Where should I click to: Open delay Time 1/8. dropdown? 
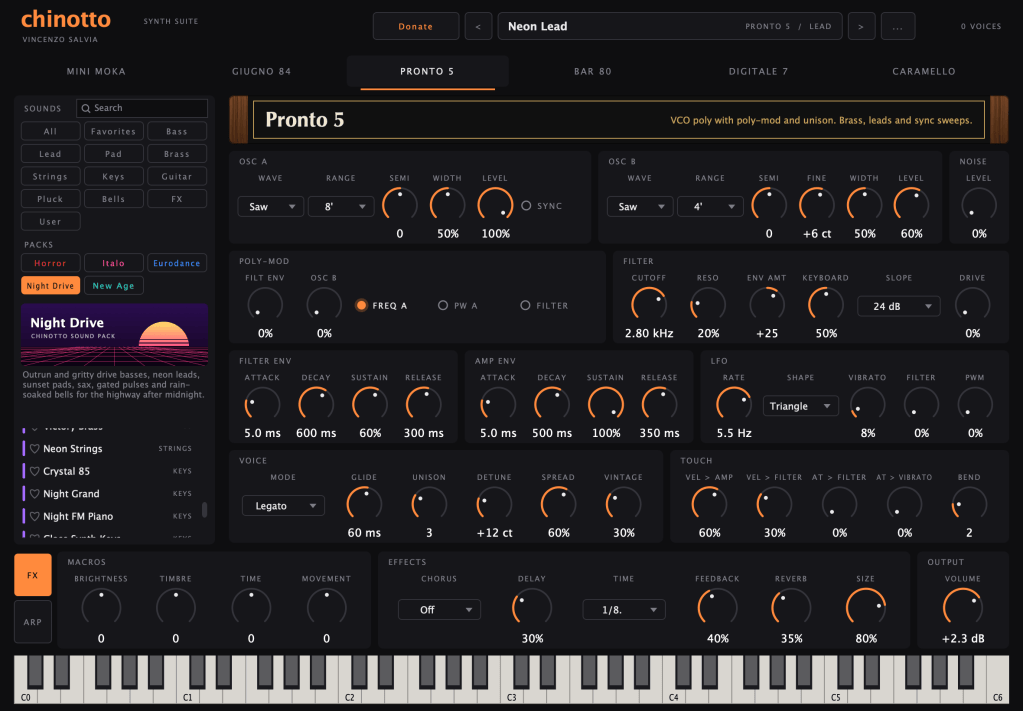[624, 610]
